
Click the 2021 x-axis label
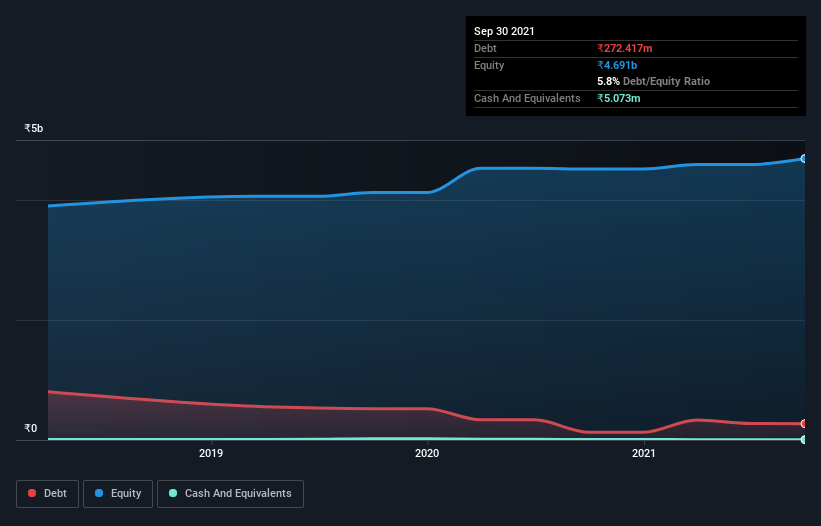click(644, 453)
